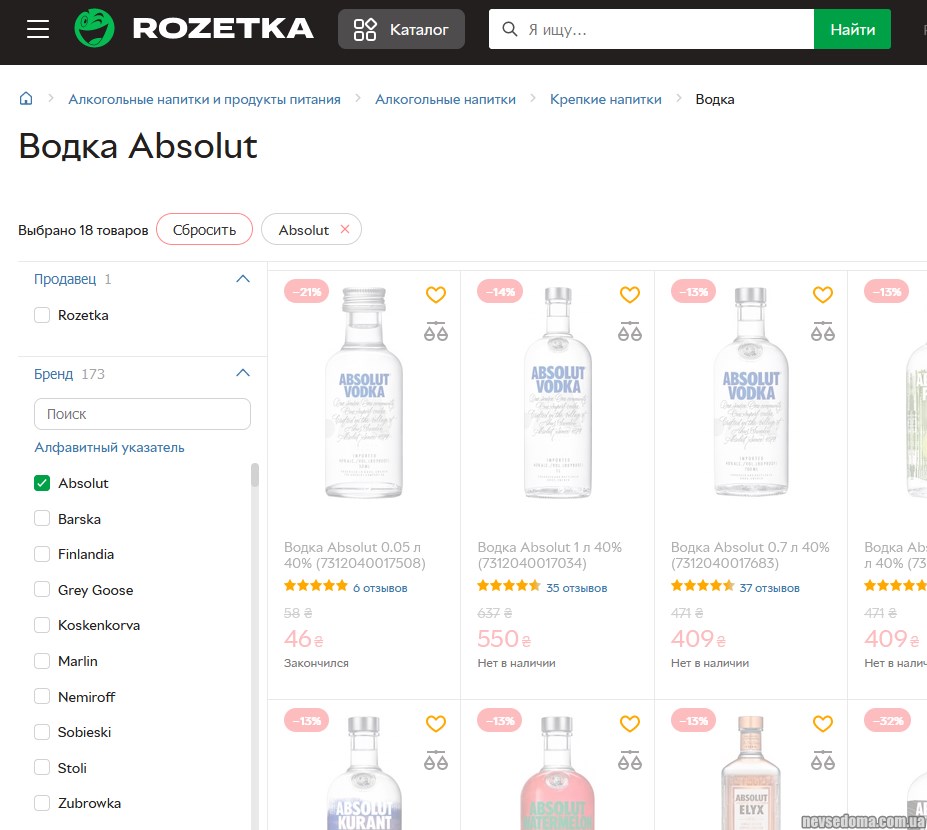Navigate to Крепкие напитки breadcrumb

605,99
